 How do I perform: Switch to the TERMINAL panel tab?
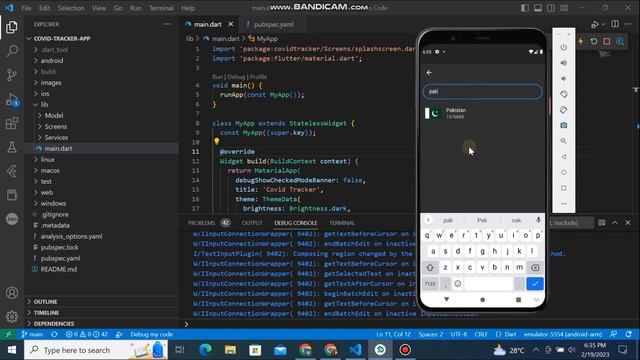342,223
